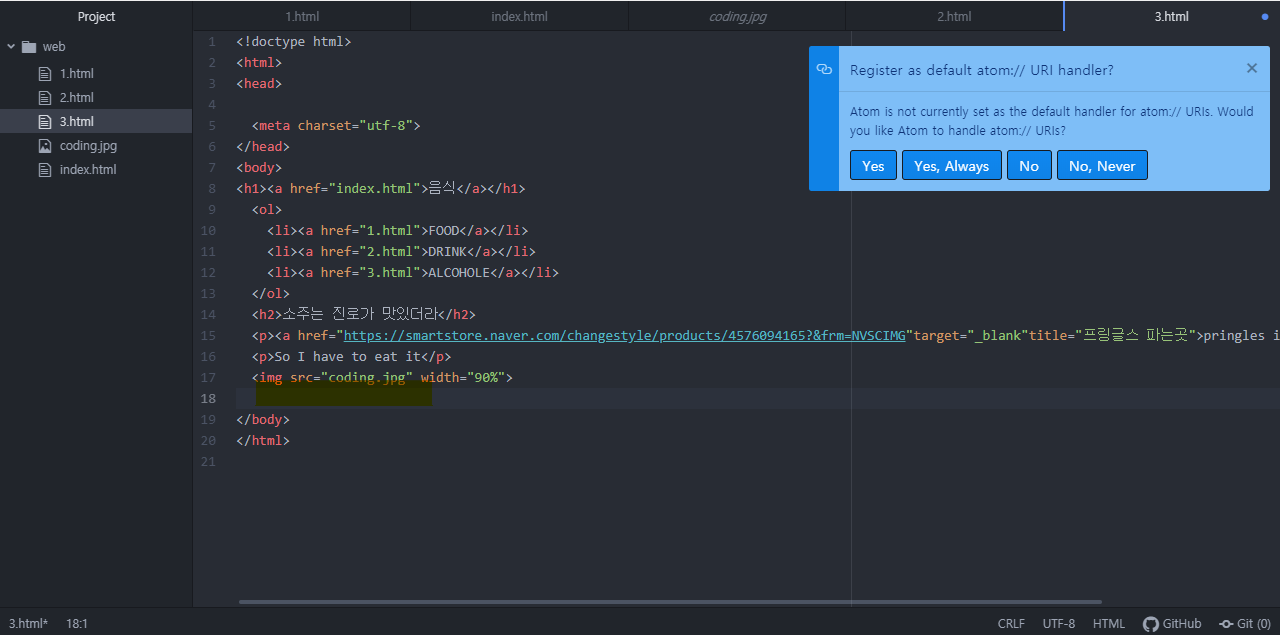This screenshot has height=635, width=1280.
Task: Click the h2 heading line with Korean text
Action: (x=364, y=315)
